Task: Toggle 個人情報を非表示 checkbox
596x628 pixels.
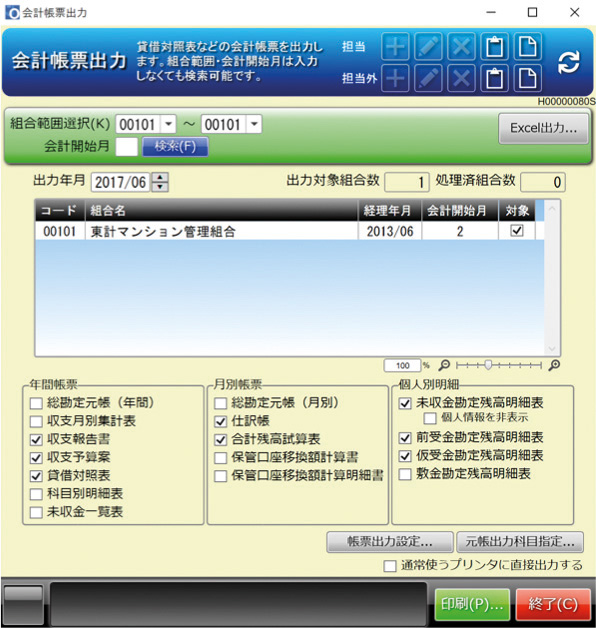Action: point(430,418)
